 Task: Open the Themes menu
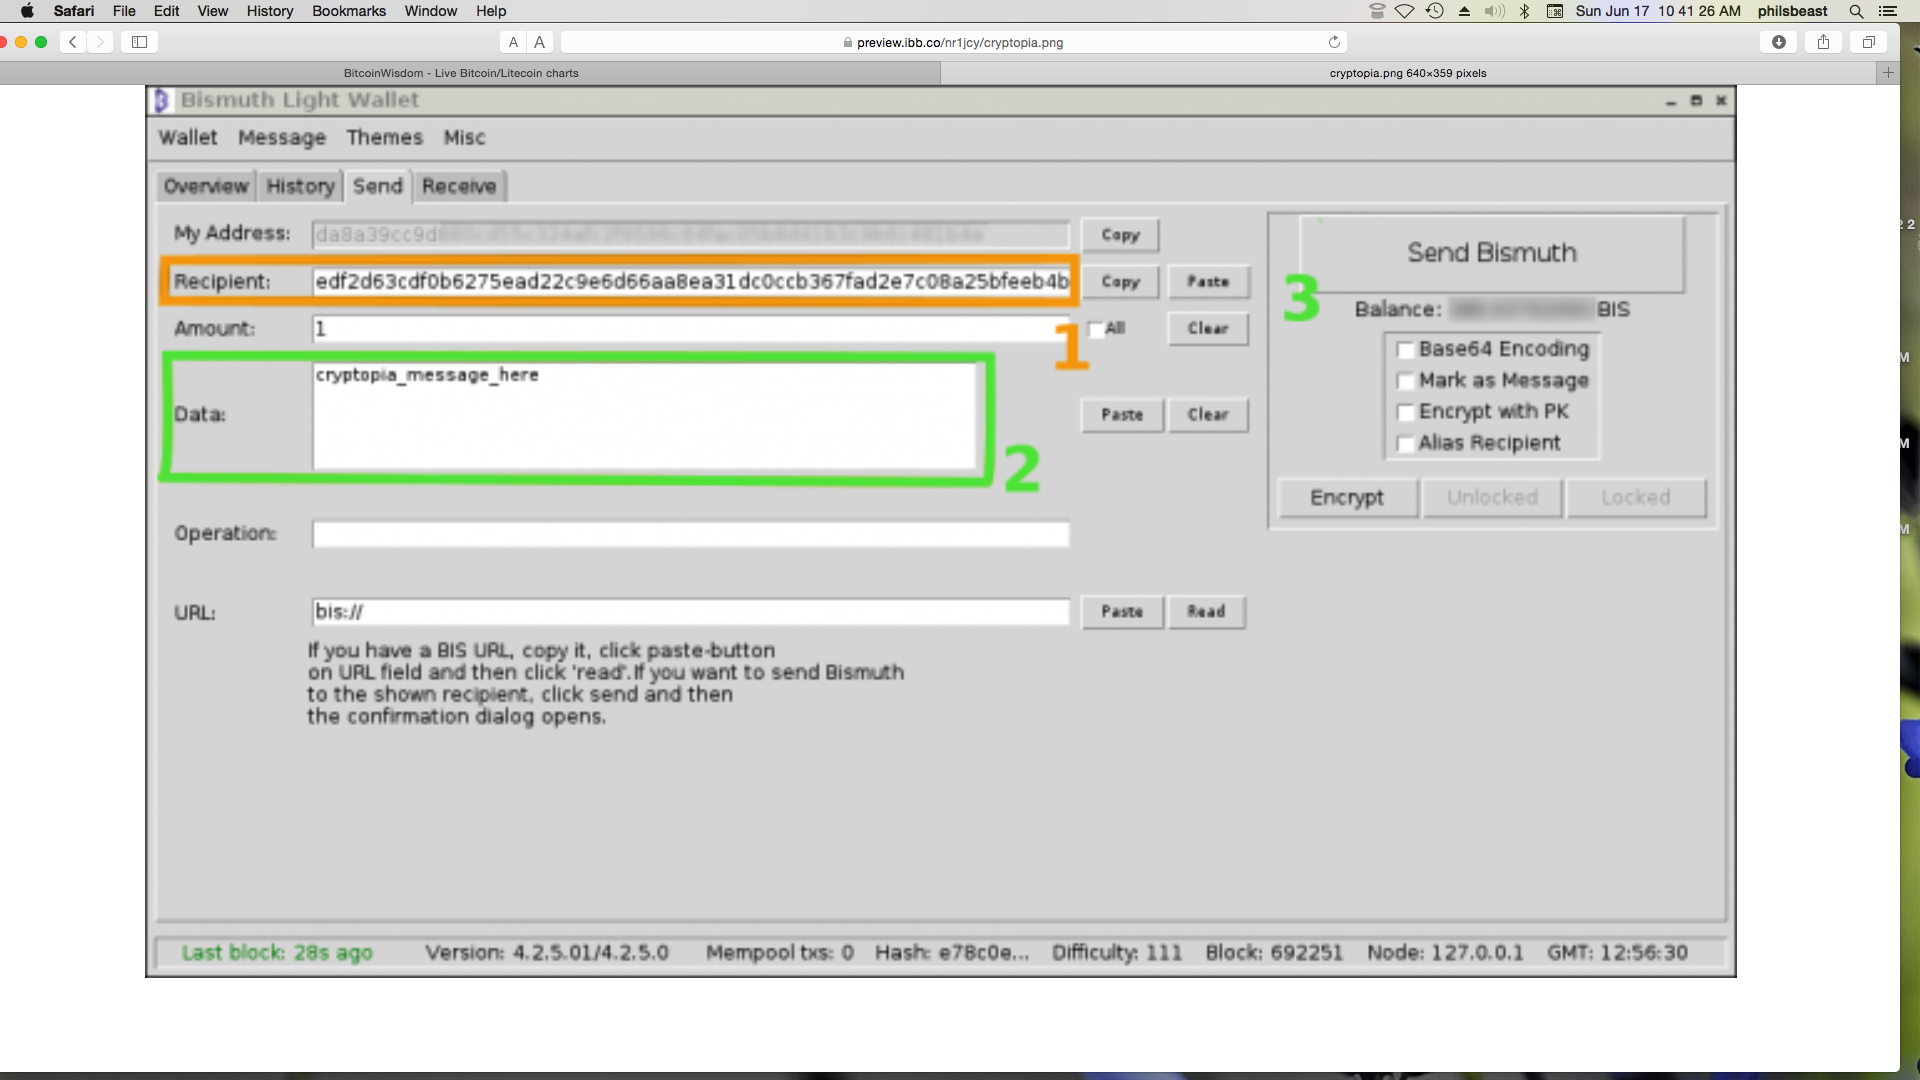tap(385, 138)
